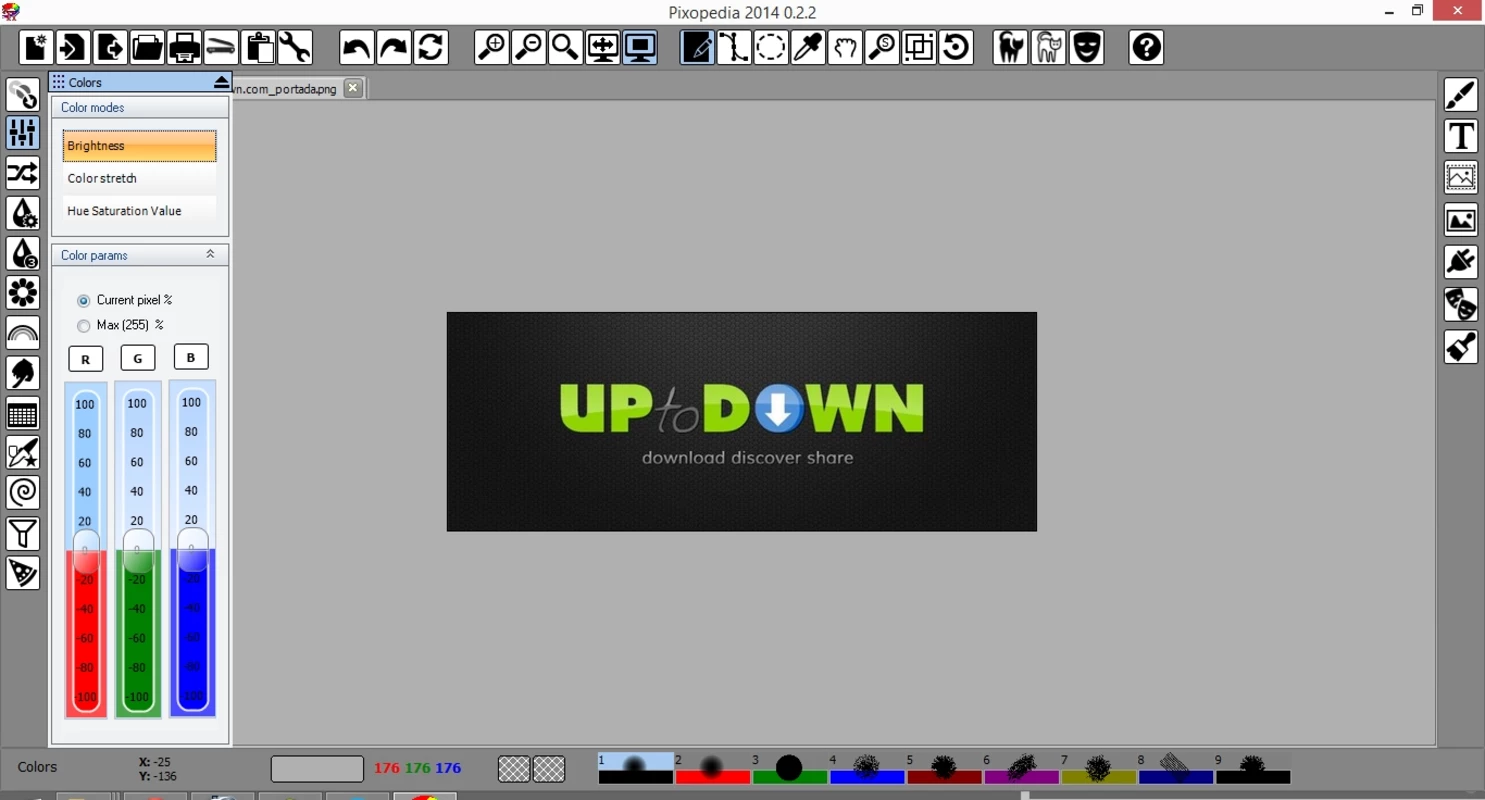
Task: Undo the last action
Action: click(x=357, y=47)
